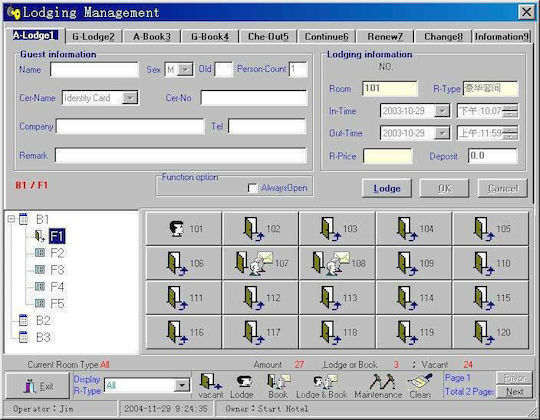Select building B3 in tree
The height and width of the screenshot is (420, 540).
[x=43, y=337]
